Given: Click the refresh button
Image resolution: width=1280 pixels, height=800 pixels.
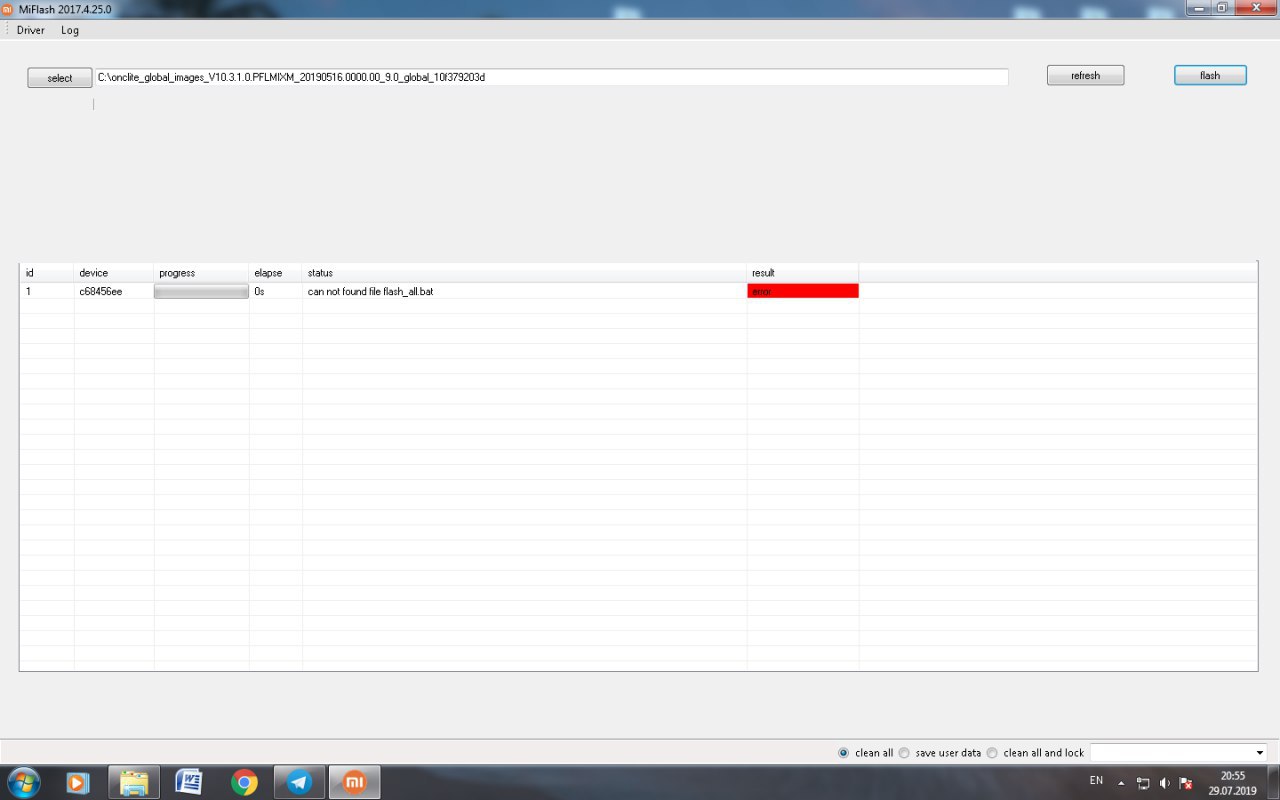Looking at the screenshot, I should (1085, 75).
